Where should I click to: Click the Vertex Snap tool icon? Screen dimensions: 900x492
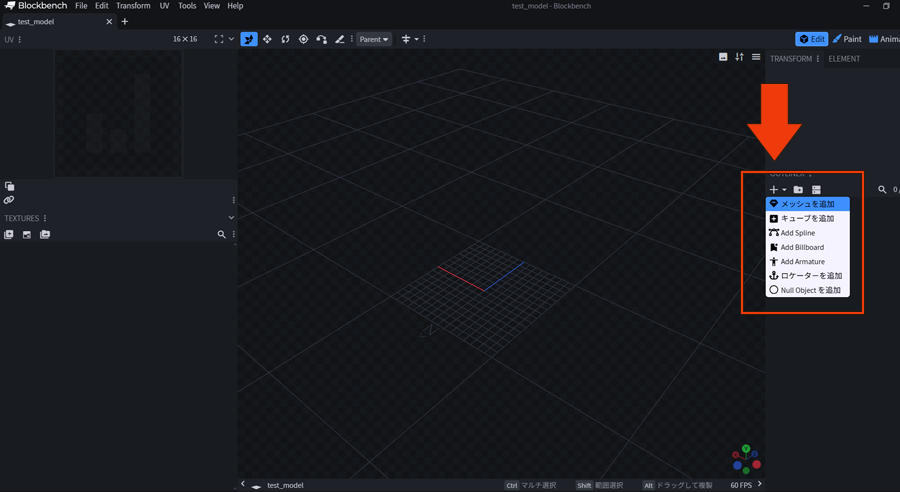pos(322,39)
